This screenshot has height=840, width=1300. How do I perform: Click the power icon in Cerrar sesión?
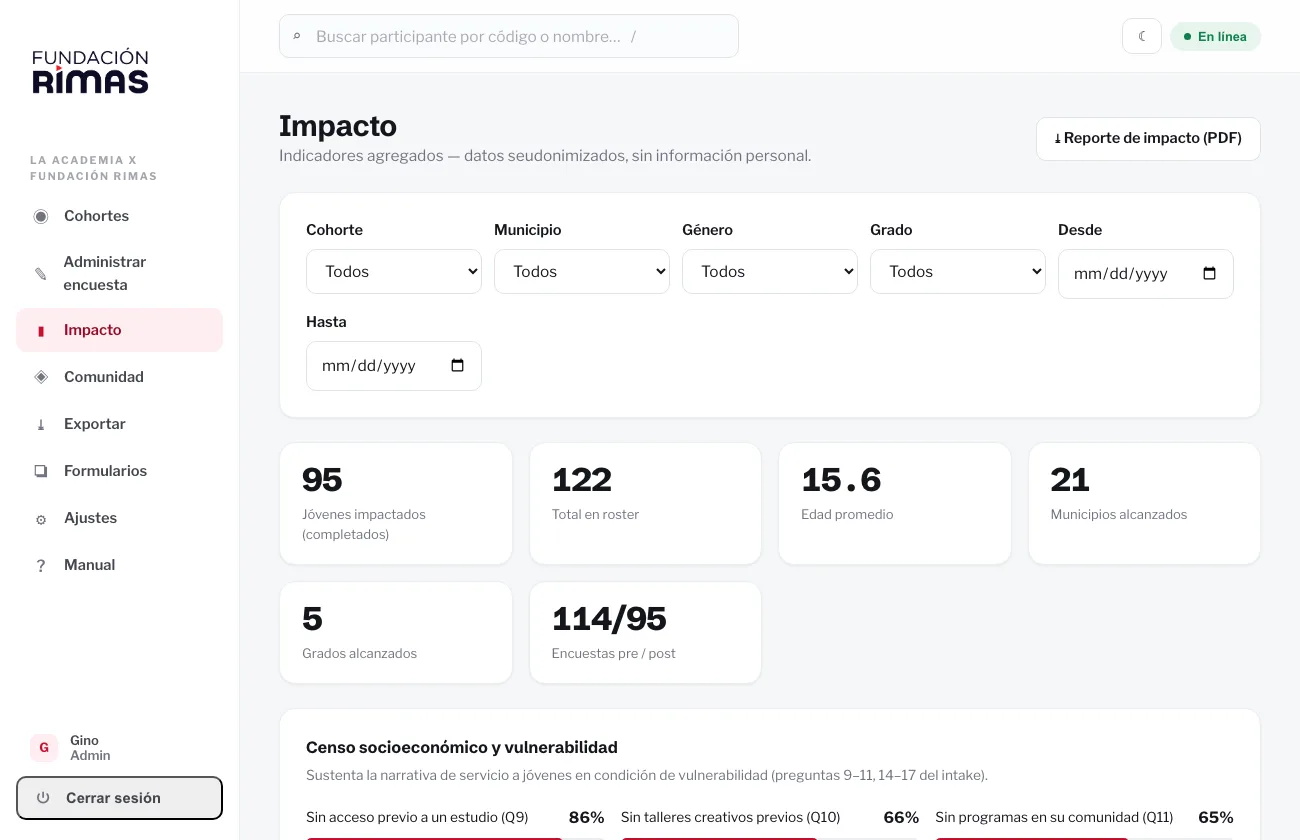tap(43, 798)
